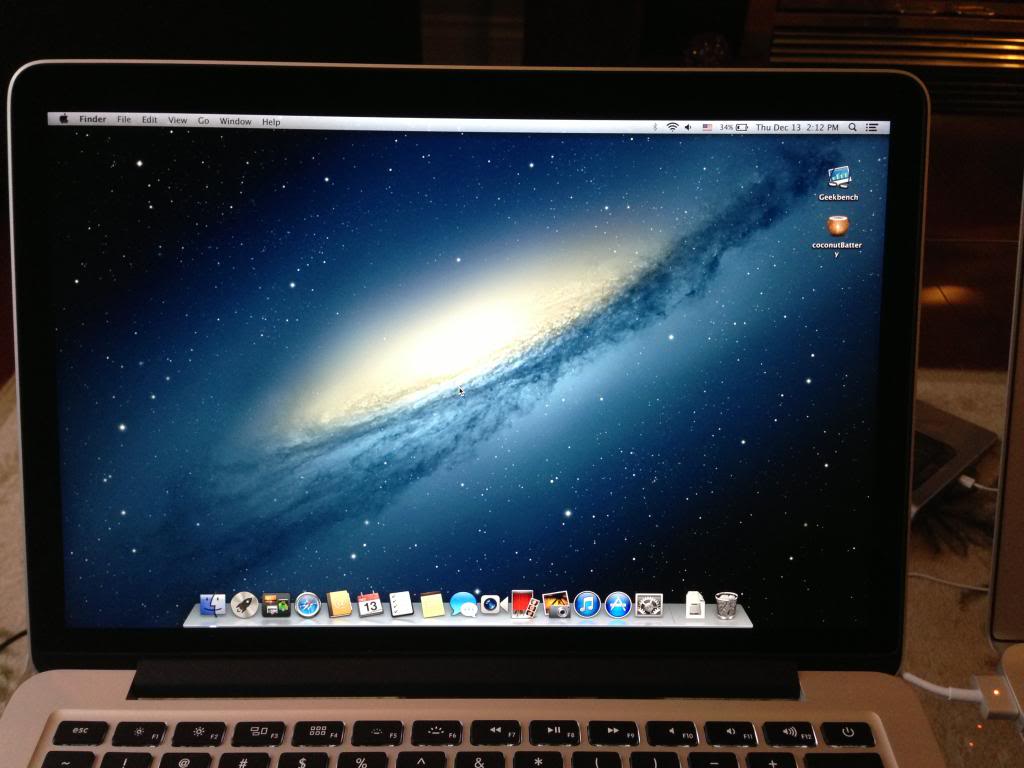Open Mission Control from the Dock

(276, 605)
